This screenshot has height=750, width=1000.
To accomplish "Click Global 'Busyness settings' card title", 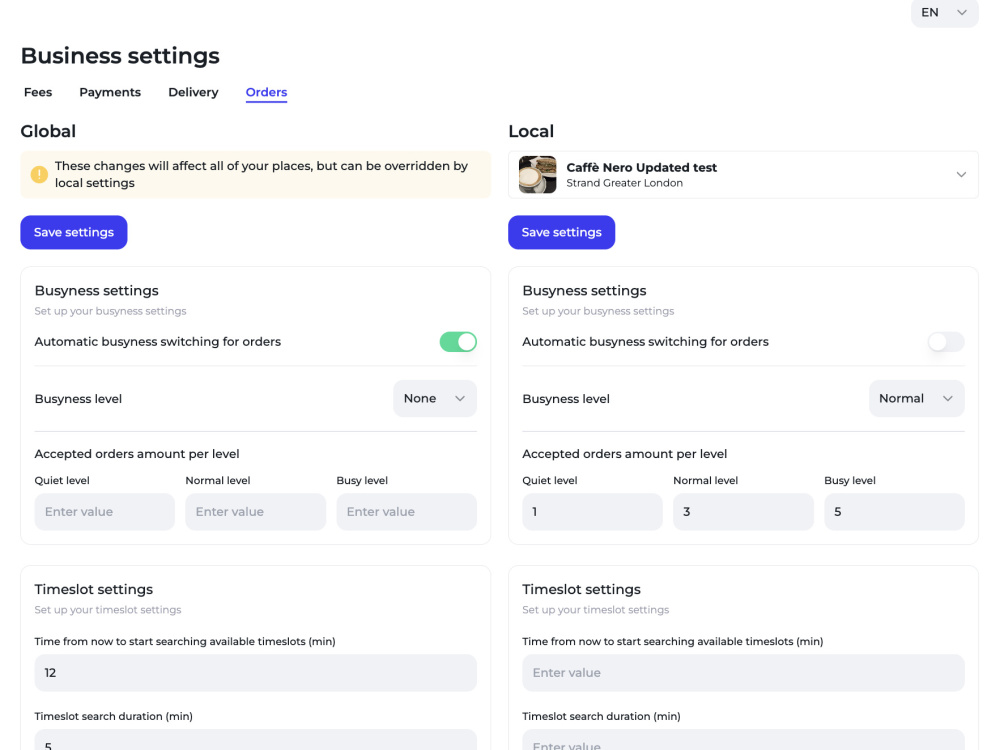I will pos(96,291).
